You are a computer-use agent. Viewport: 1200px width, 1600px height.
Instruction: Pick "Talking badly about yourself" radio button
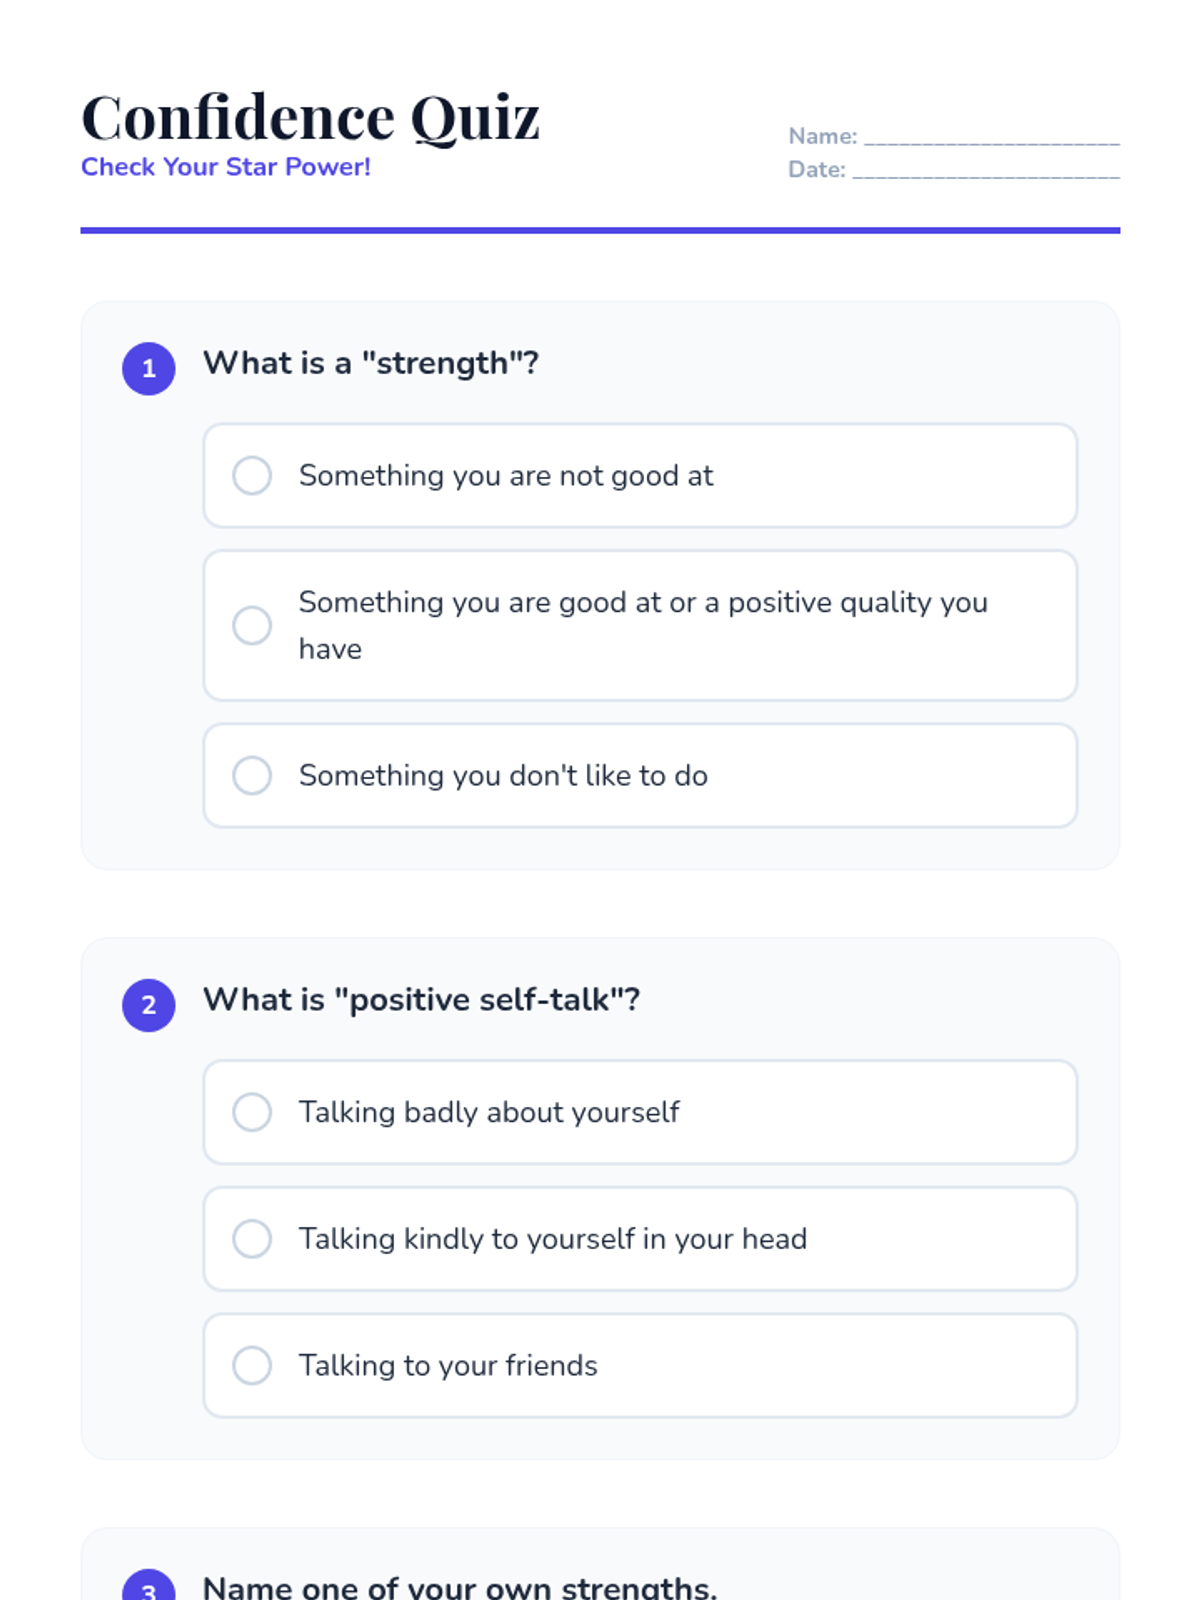pyautogui.click(x=252, y=1112)
